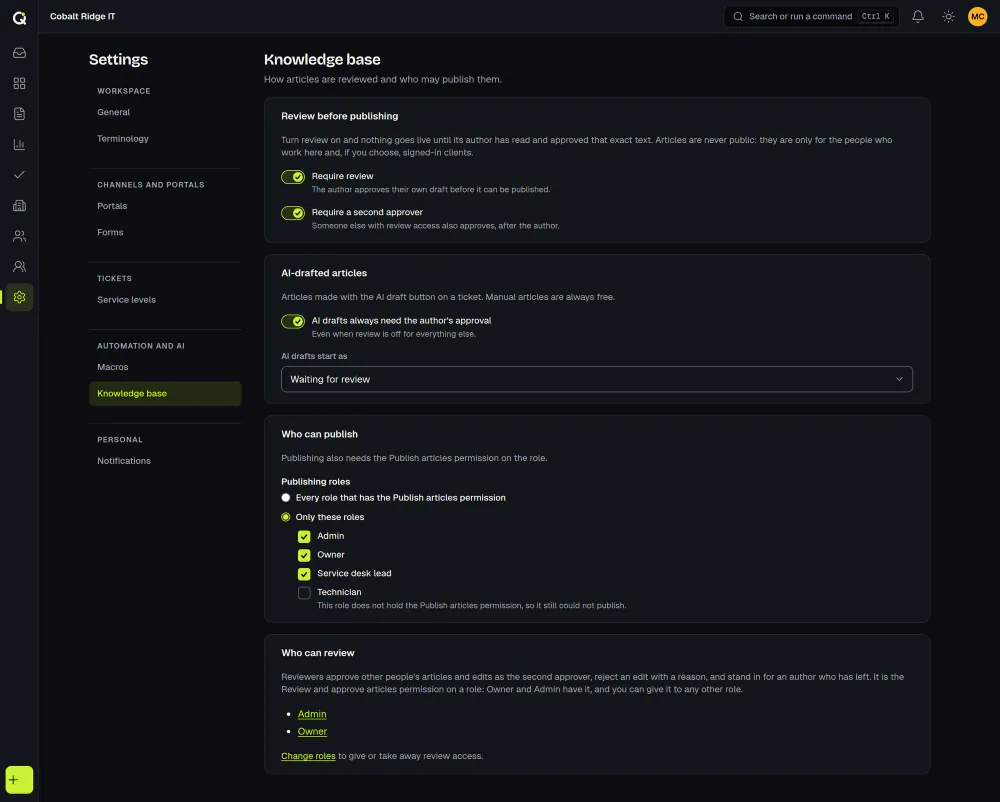The width and height of the screenshot is (1000, 802).
Task: Go to Forms settings
Action: [x=165, y=232]
